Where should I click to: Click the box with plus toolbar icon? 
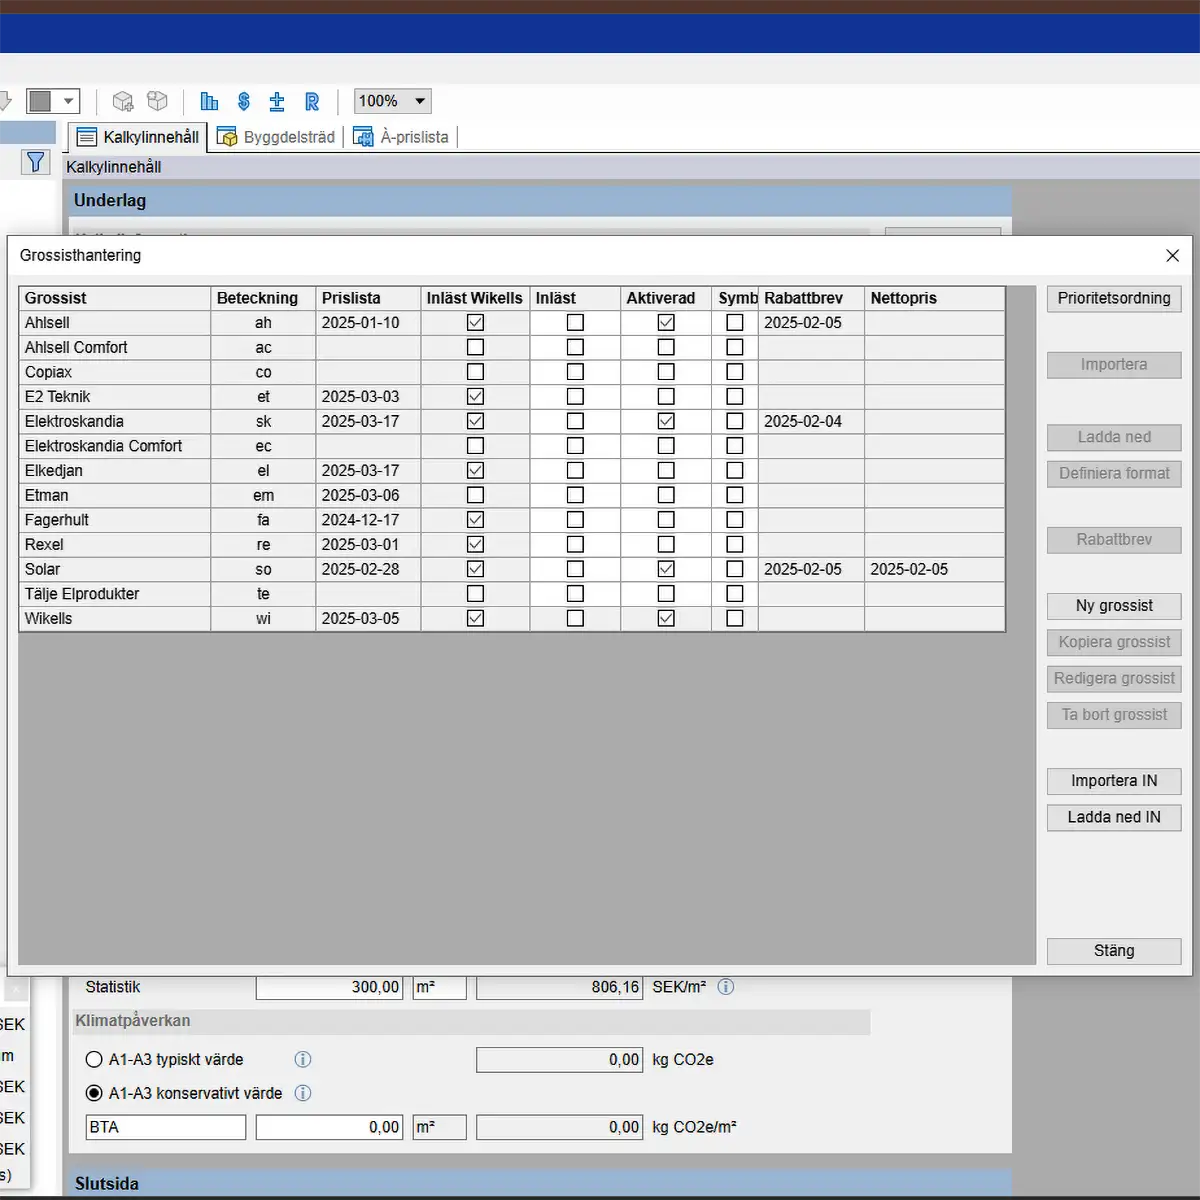(123, 101)
